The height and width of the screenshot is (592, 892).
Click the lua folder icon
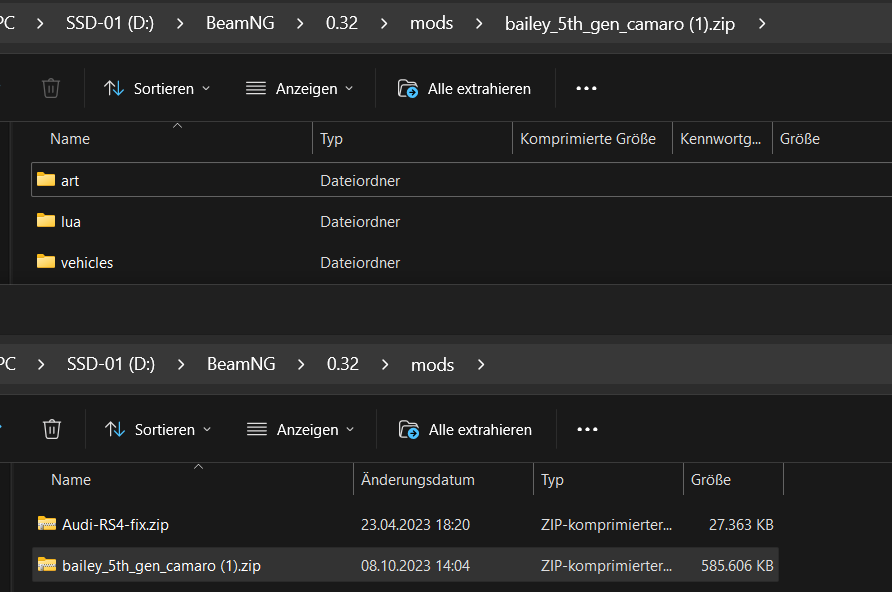[x=46, y=220]
